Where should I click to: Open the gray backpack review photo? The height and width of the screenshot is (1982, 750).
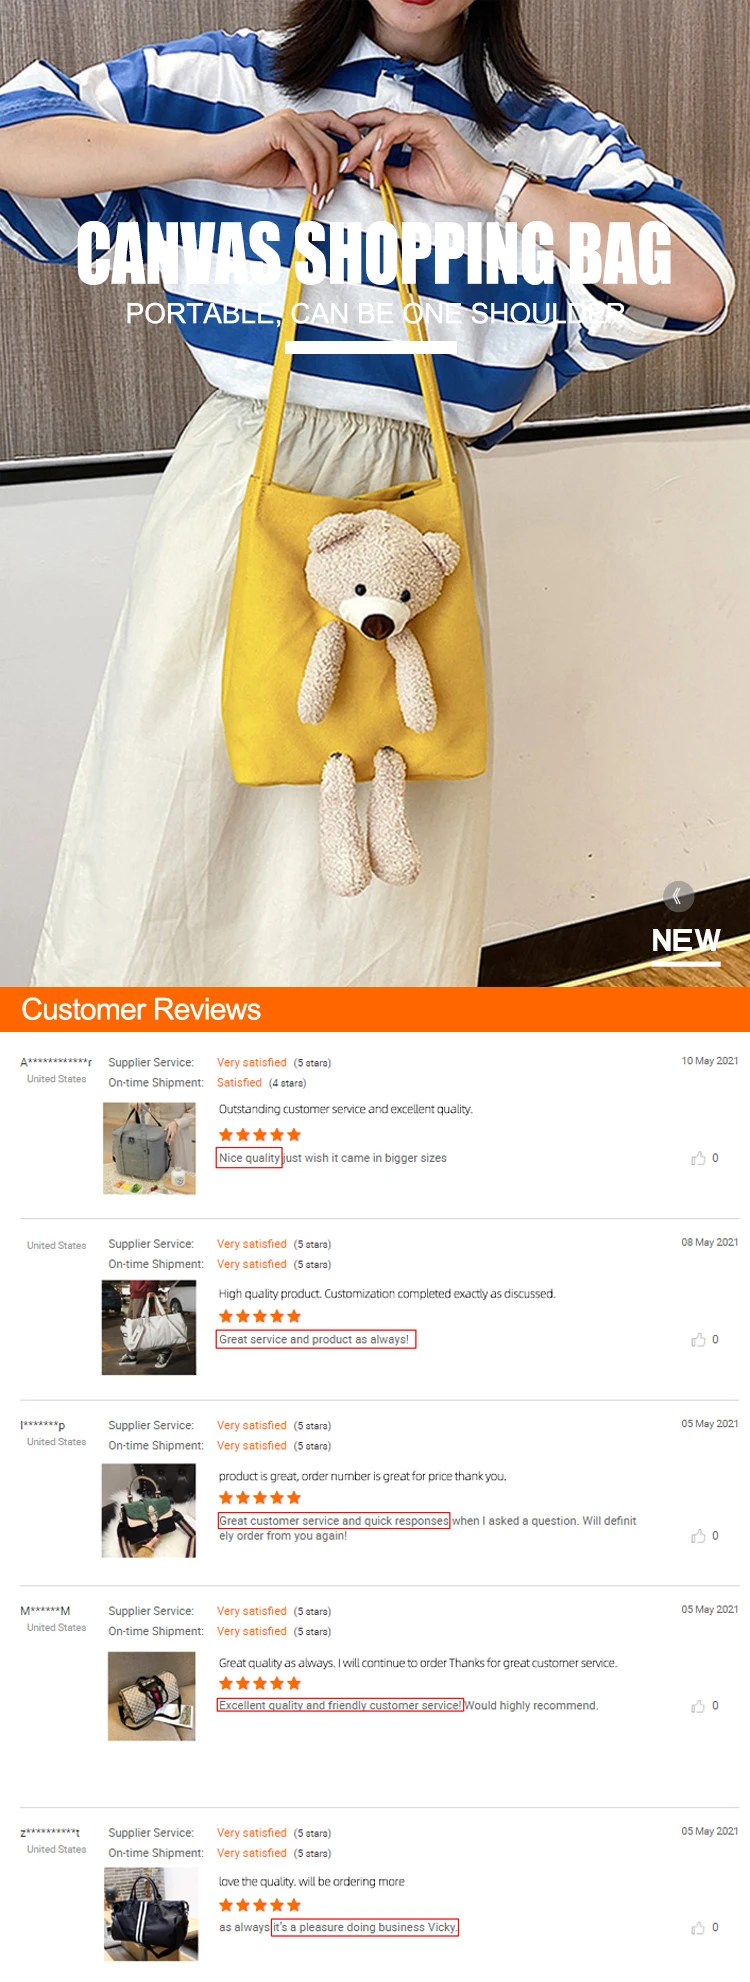click(150, 1148)
